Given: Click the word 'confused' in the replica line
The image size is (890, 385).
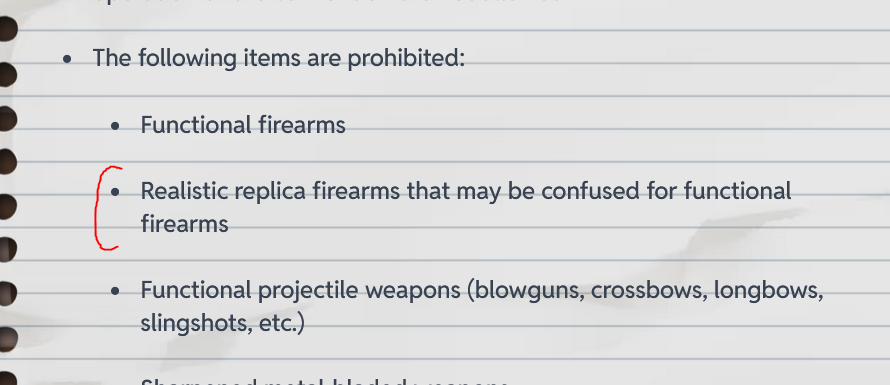Looking at the screenshot, I should click(590, 191).
